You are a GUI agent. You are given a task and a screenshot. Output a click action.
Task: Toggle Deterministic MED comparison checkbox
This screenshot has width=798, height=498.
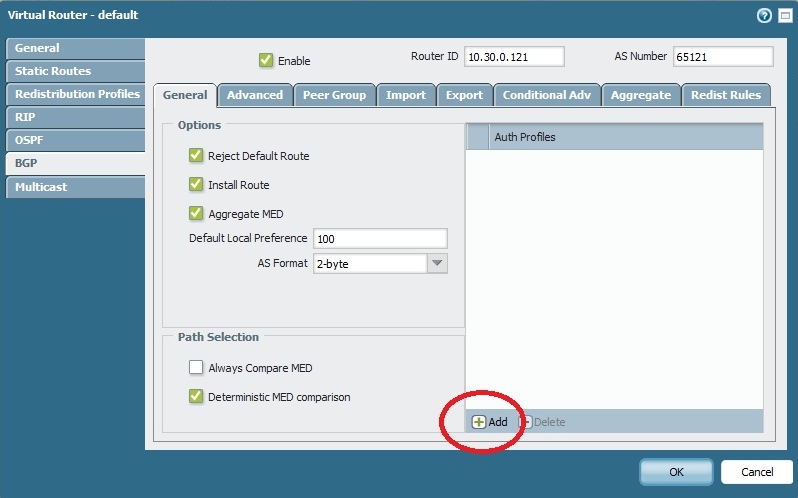click(196, 396)
